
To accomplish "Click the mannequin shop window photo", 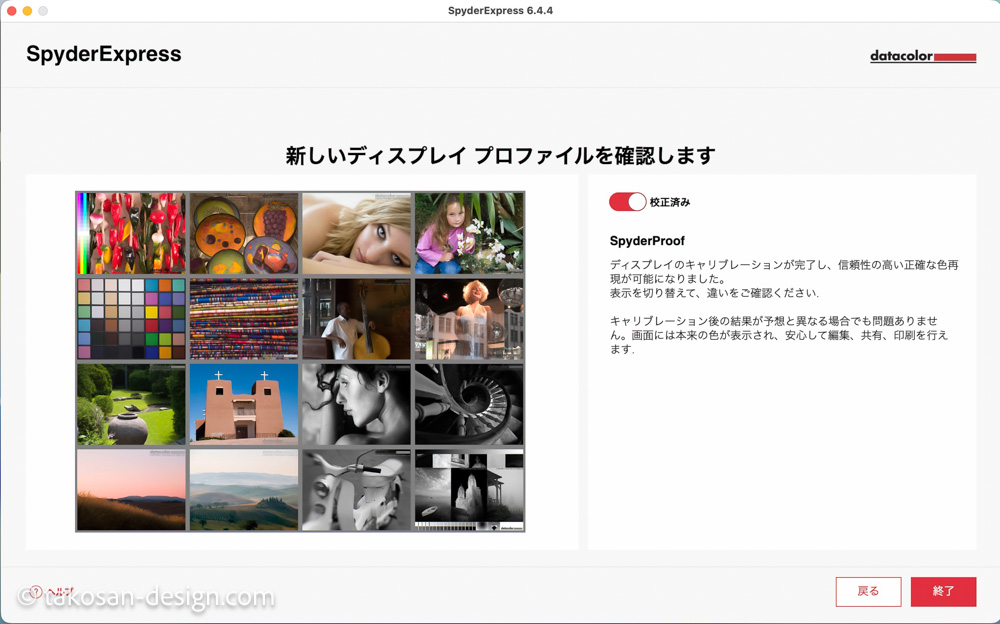I will 469,319.
